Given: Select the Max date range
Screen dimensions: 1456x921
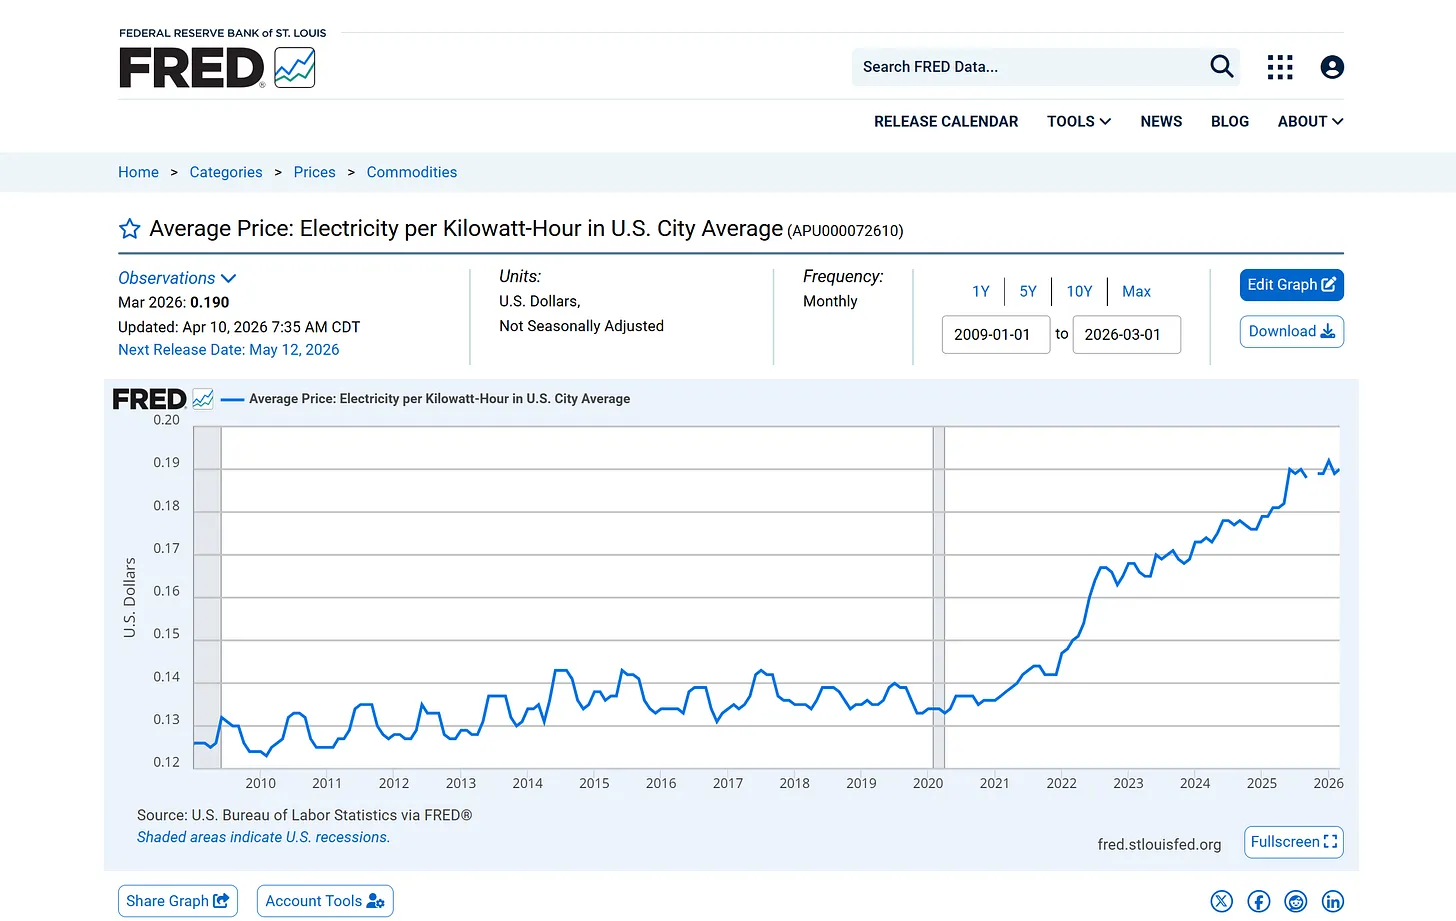Looking at the screenshot, I should [x=1136, y=291].
